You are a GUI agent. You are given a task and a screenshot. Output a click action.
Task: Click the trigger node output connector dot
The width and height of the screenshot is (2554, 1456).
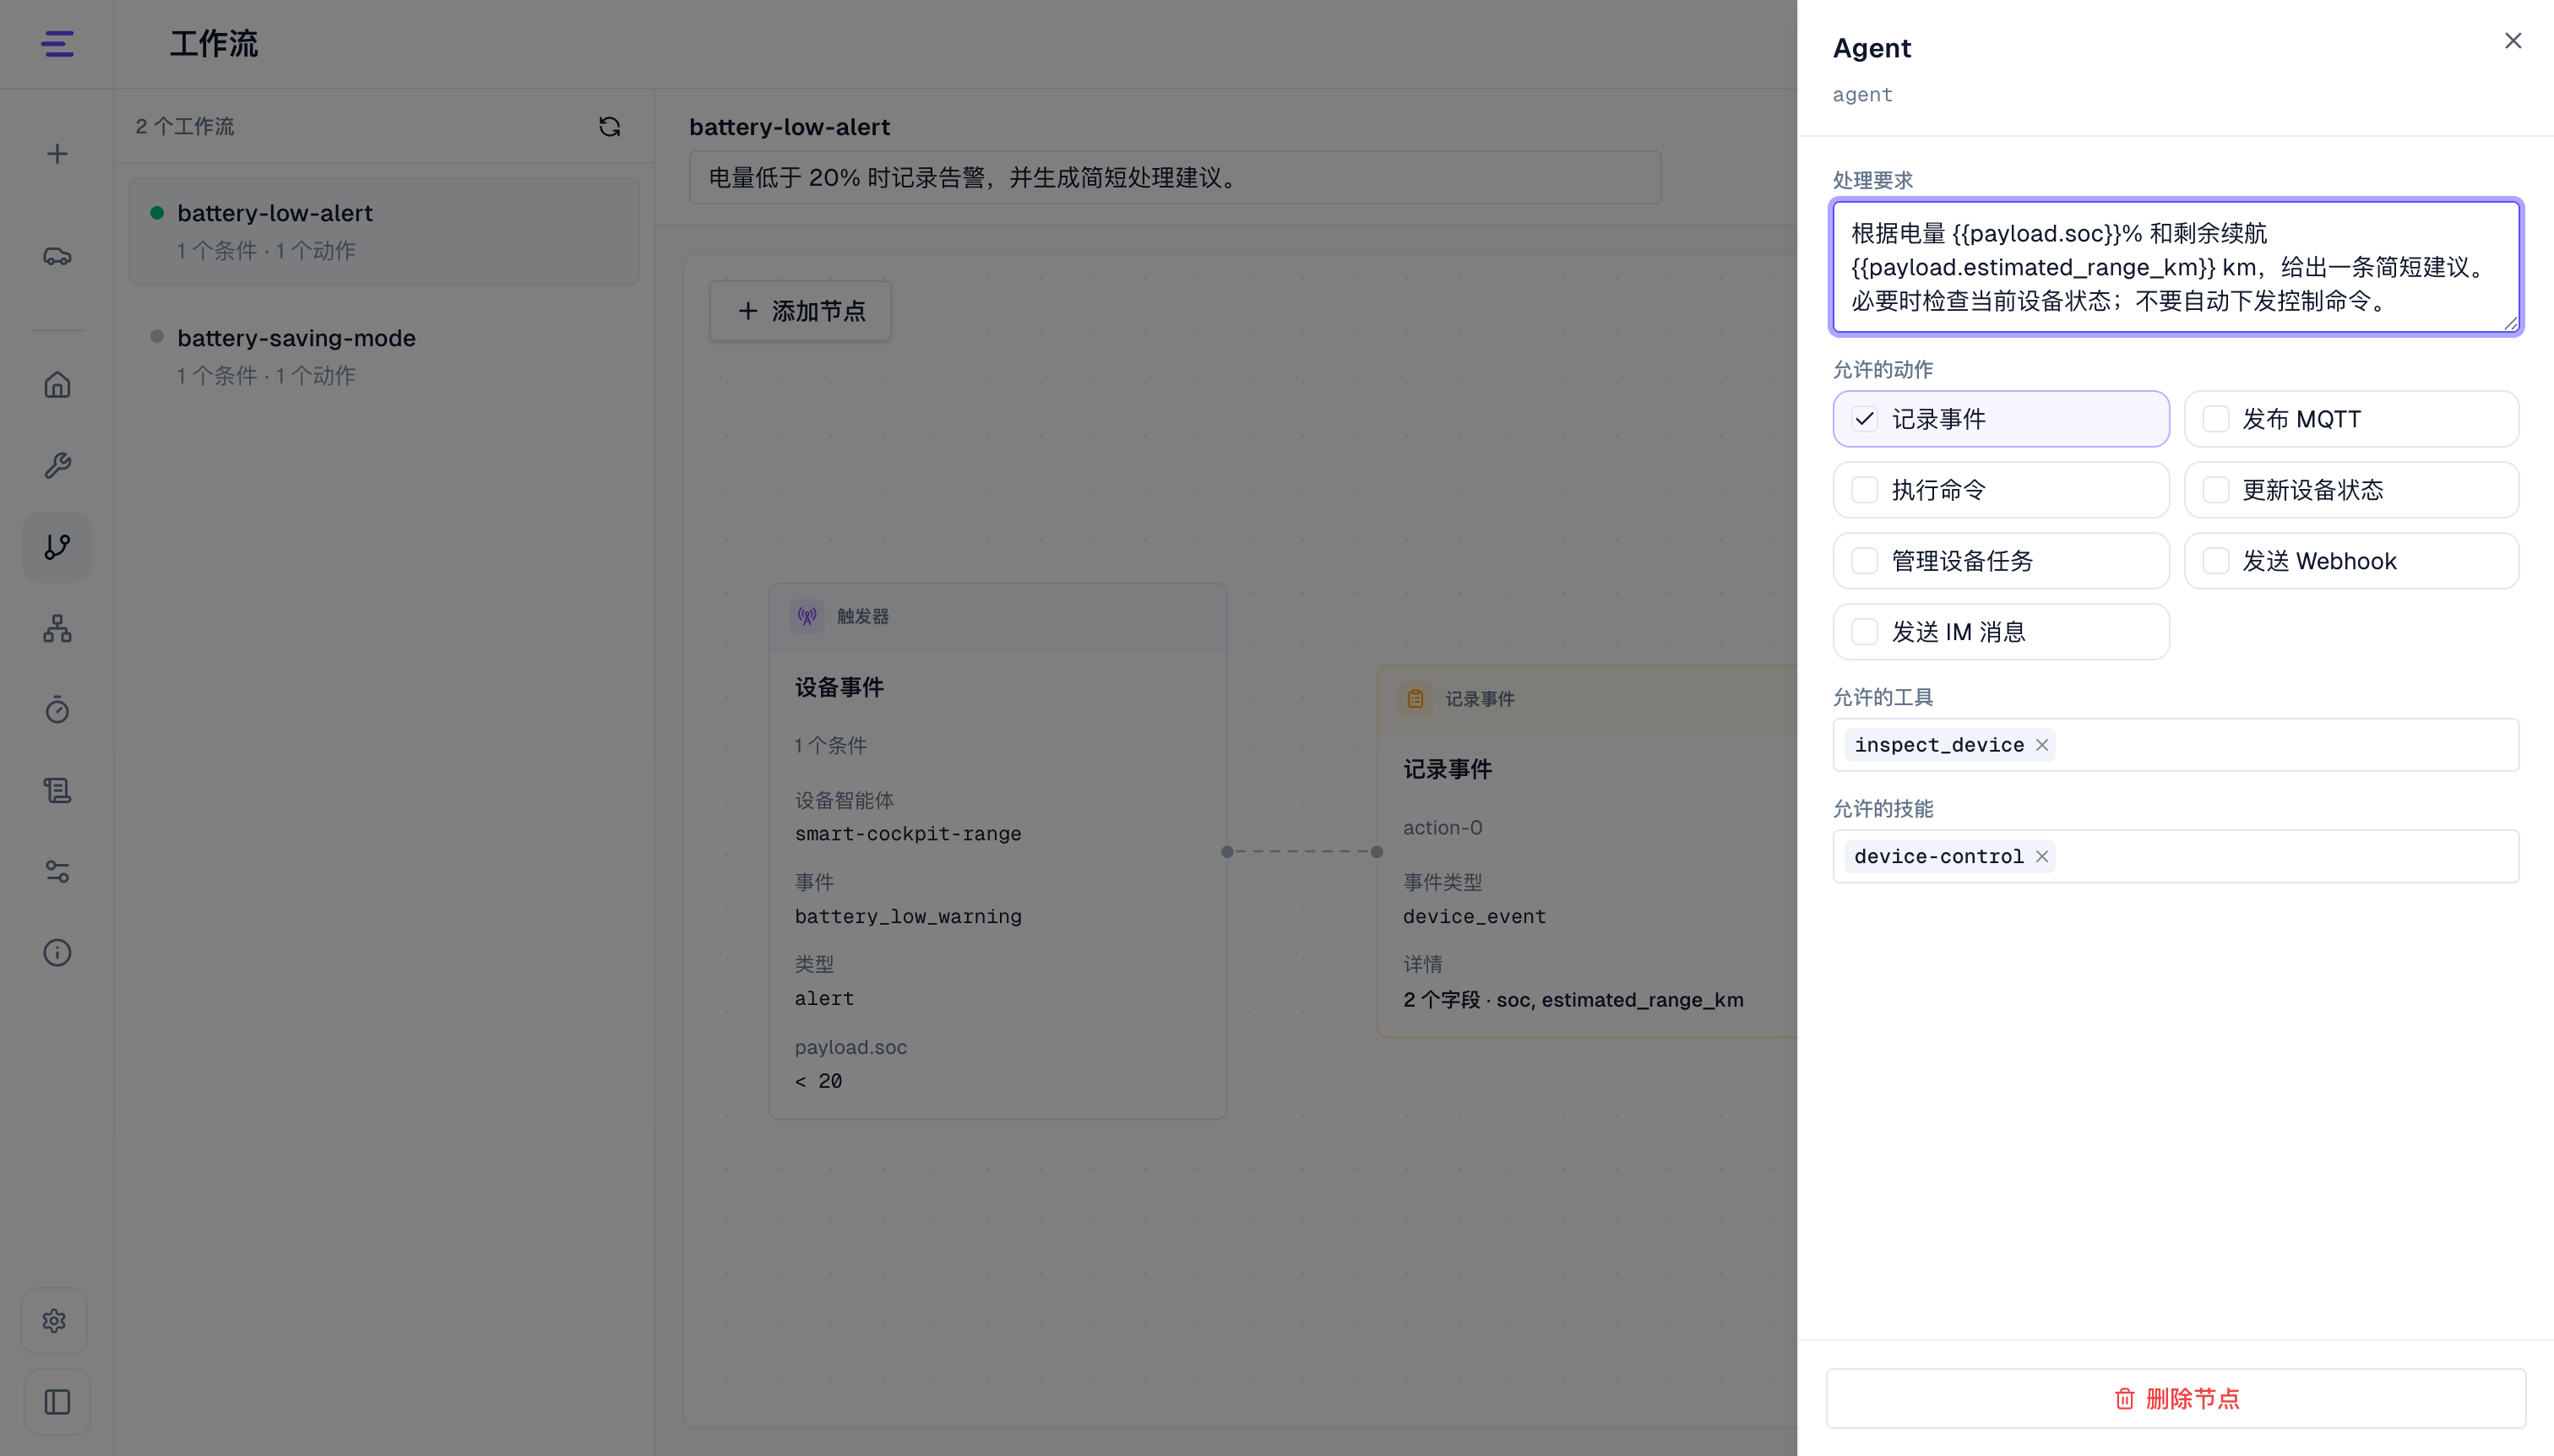tap(1227, 852)
